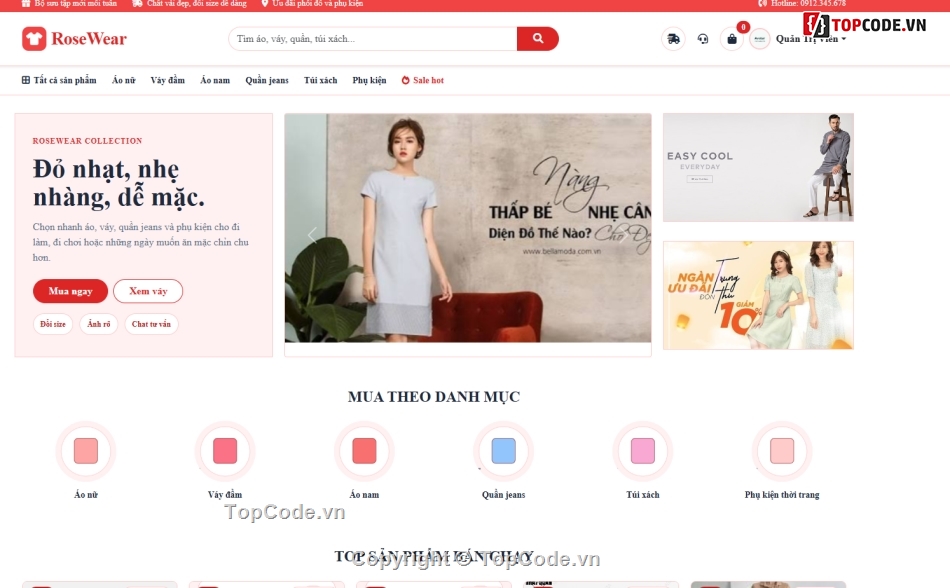Screen dimensions: 950x588
Task: Click the ROSEWEAR COLLECTION label
Action: [87, 141]
